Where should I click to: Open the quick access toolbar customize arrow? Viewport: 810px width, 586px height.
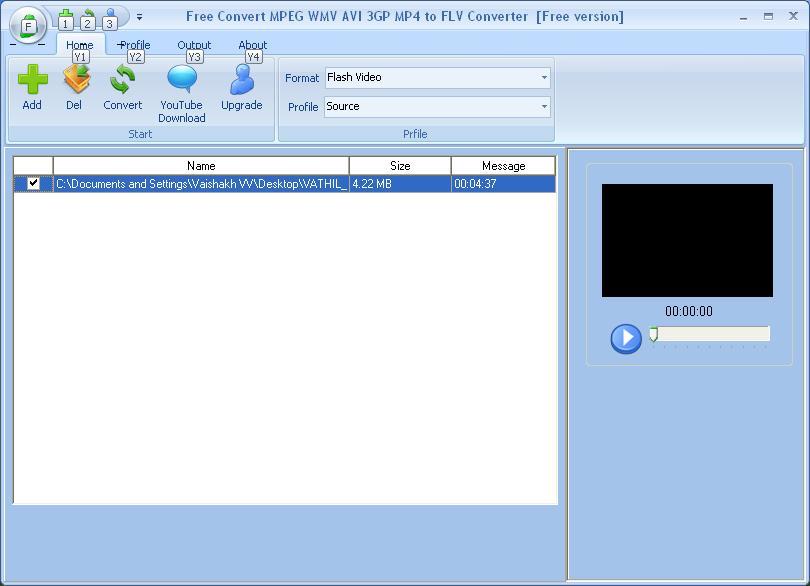[x=139, y=17]
